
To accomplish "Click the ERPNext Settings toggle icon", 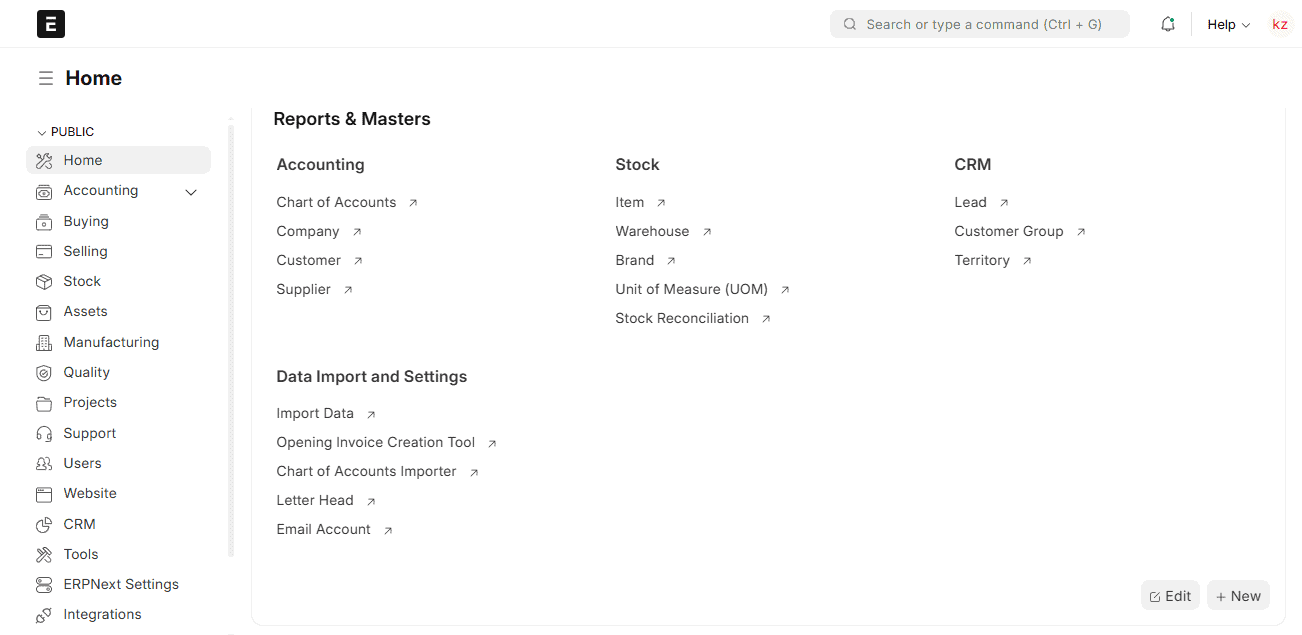I will coord(44,585).
